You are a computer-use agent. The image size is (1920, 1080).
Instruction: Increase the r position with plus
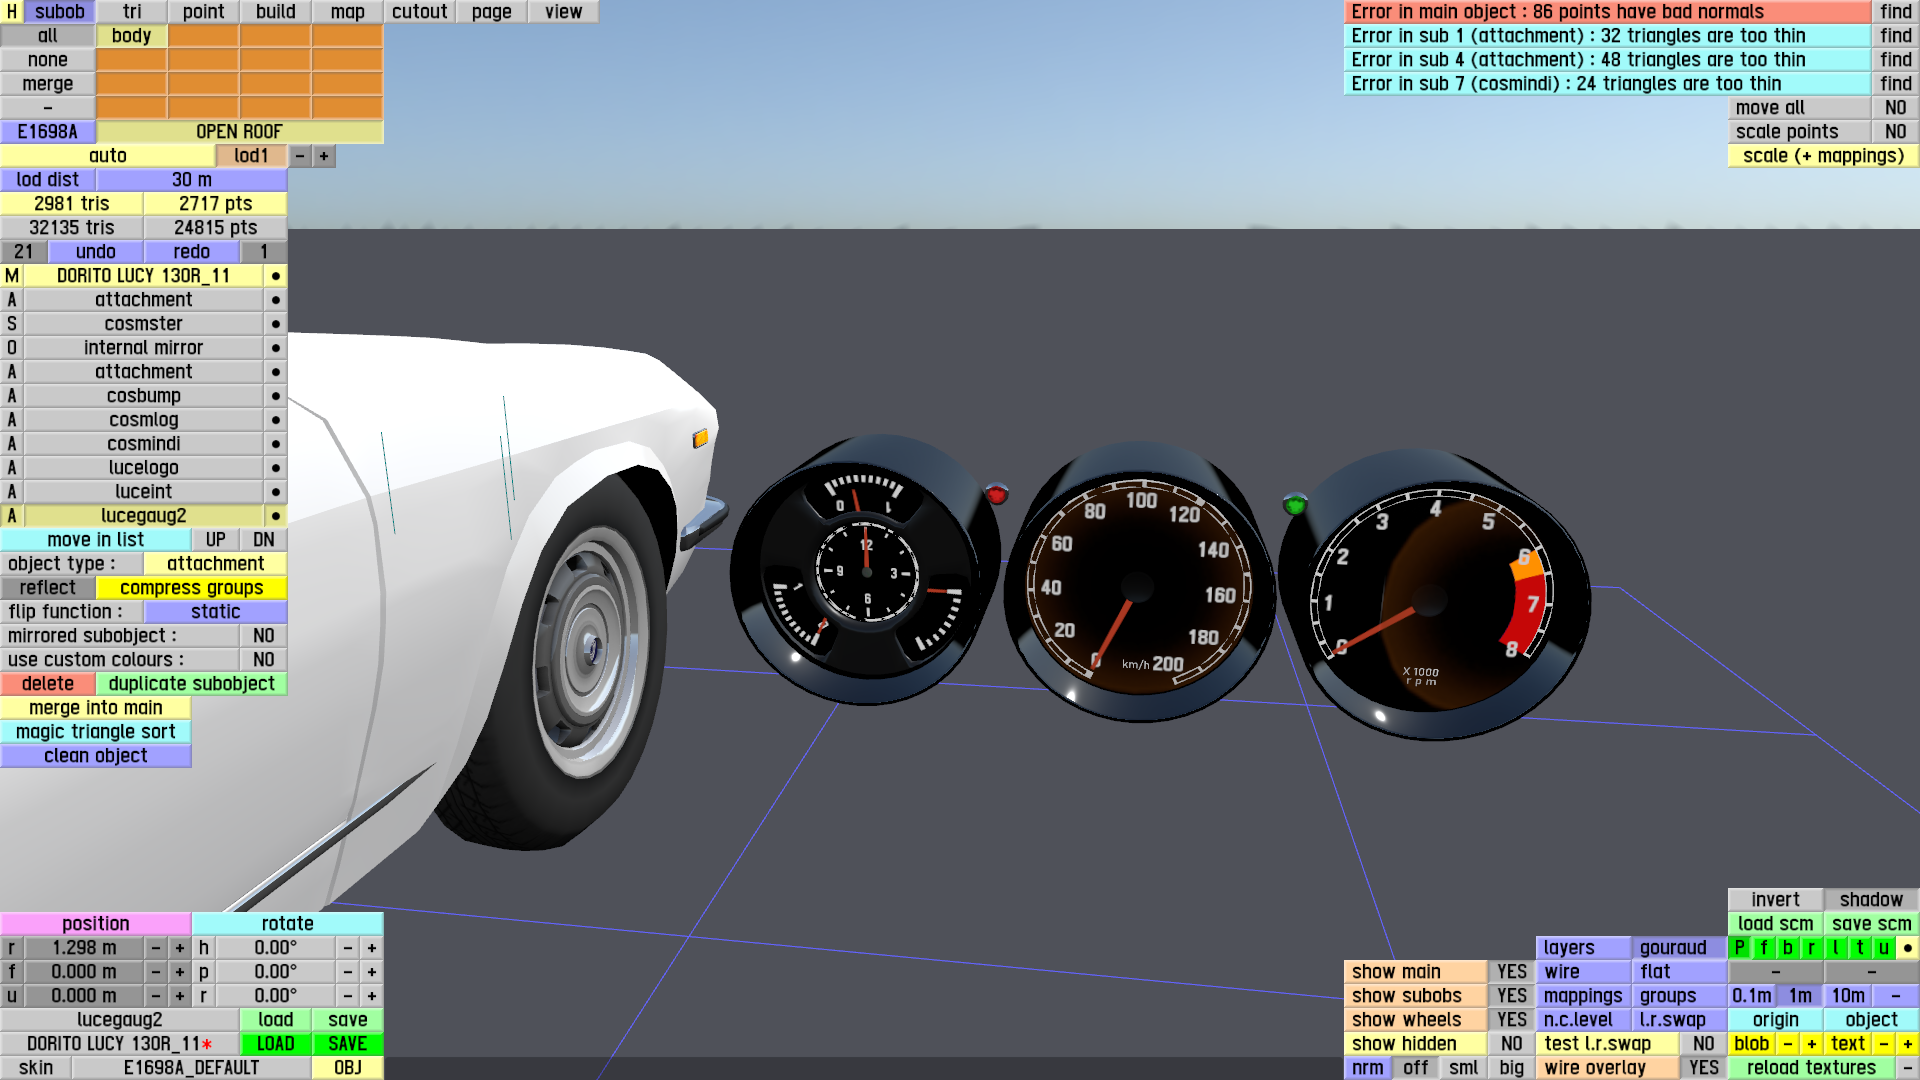(179, 948)
